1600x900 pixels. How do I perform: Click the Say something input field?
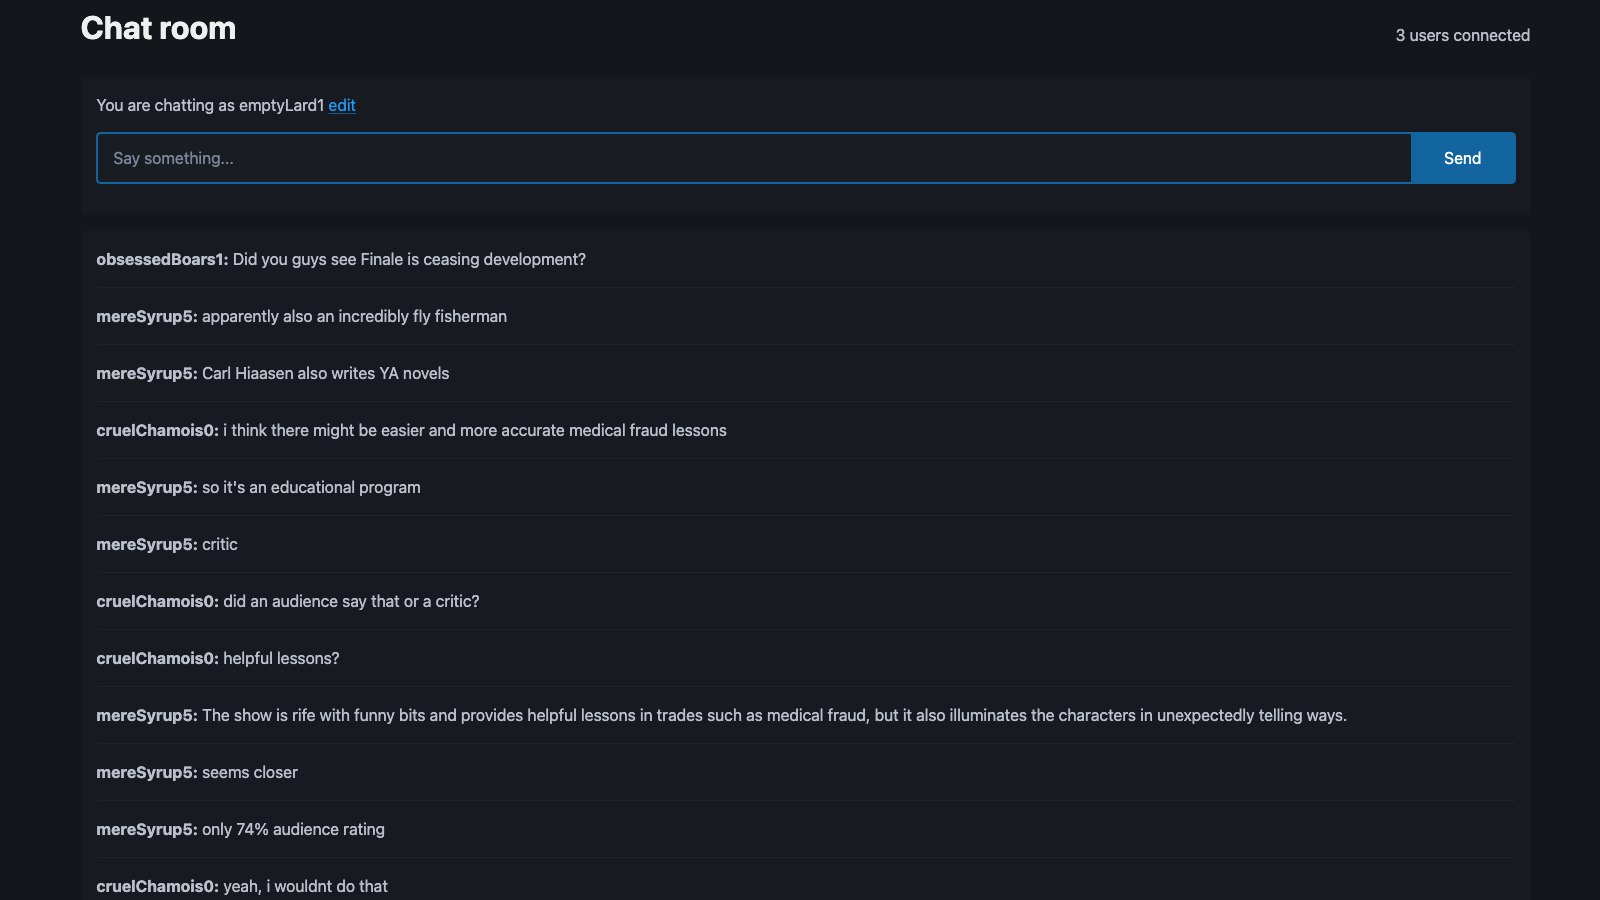point(700,158)
